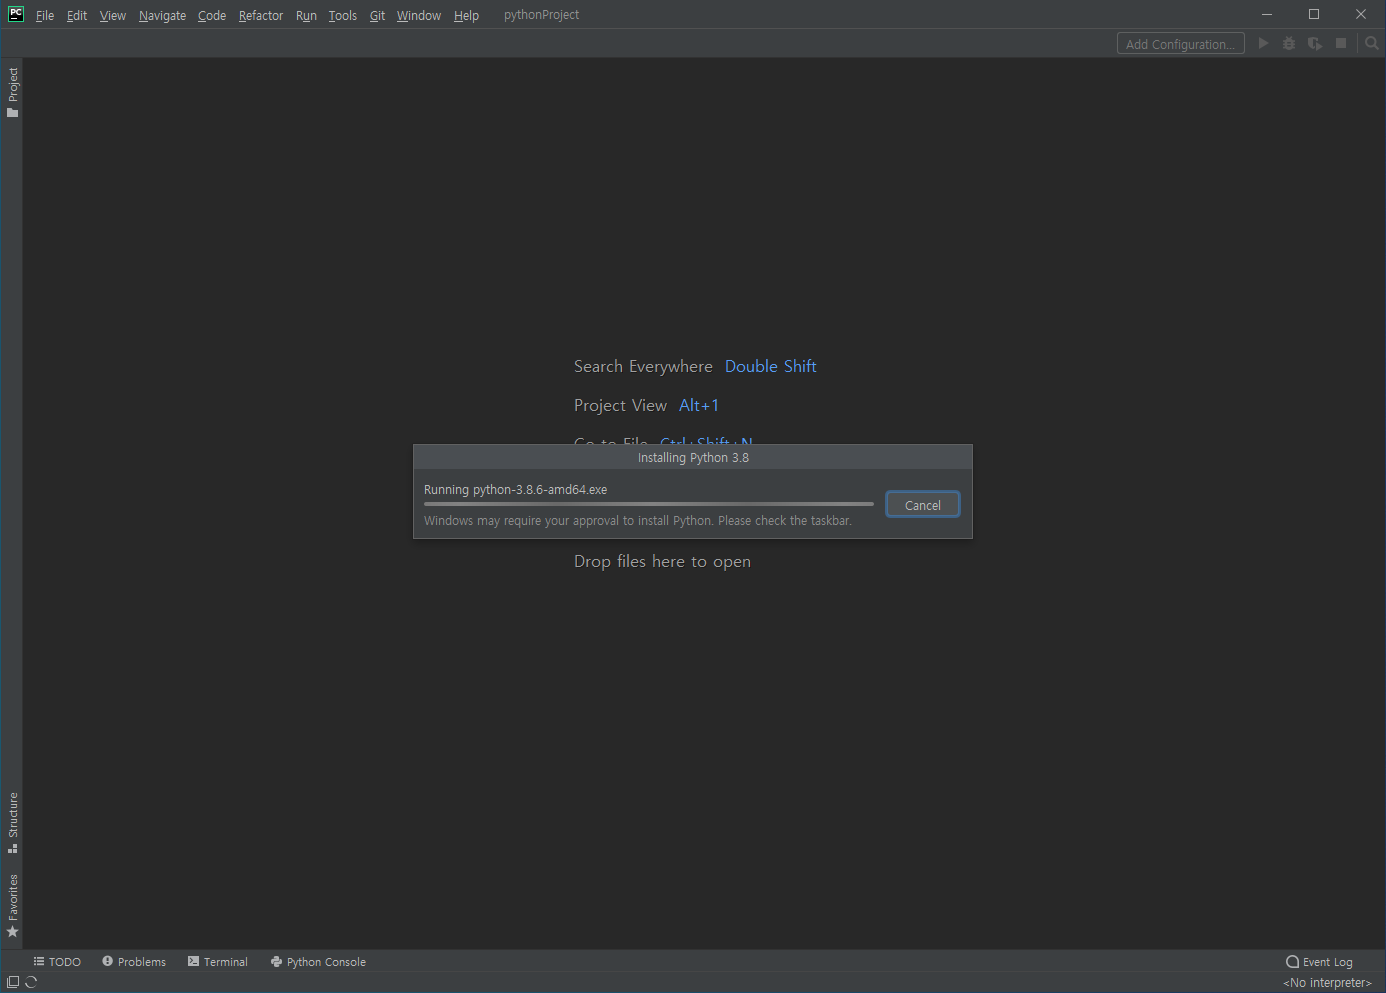Close the PyCharm window

pos(1361,14)
